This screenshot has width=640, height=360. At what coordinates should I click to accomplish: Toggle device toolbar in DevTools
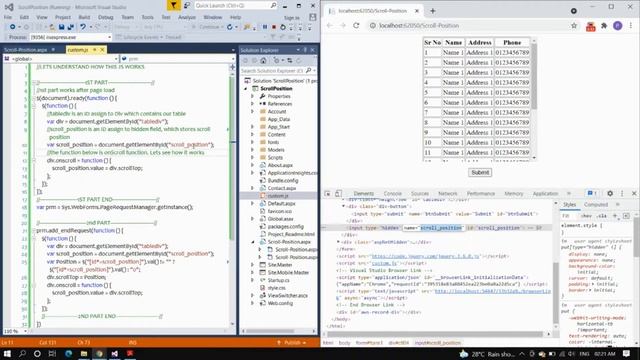pyautogui.click(x=338, y=193)
